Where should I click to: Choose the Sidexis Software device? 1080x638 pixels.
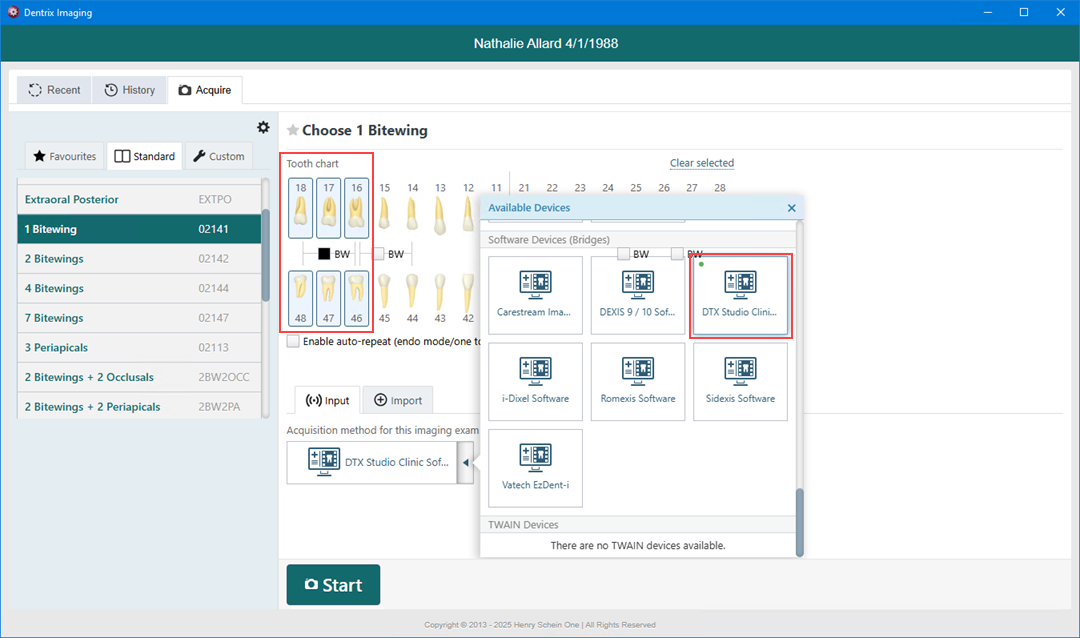pos(740,382)
